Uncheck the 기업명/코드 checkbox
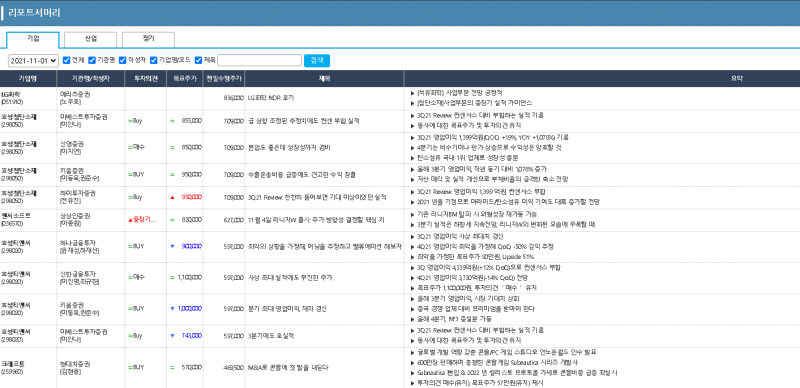The height and width of the screenshot is (388, 800). pyautogui.click(x=154, y=60)
